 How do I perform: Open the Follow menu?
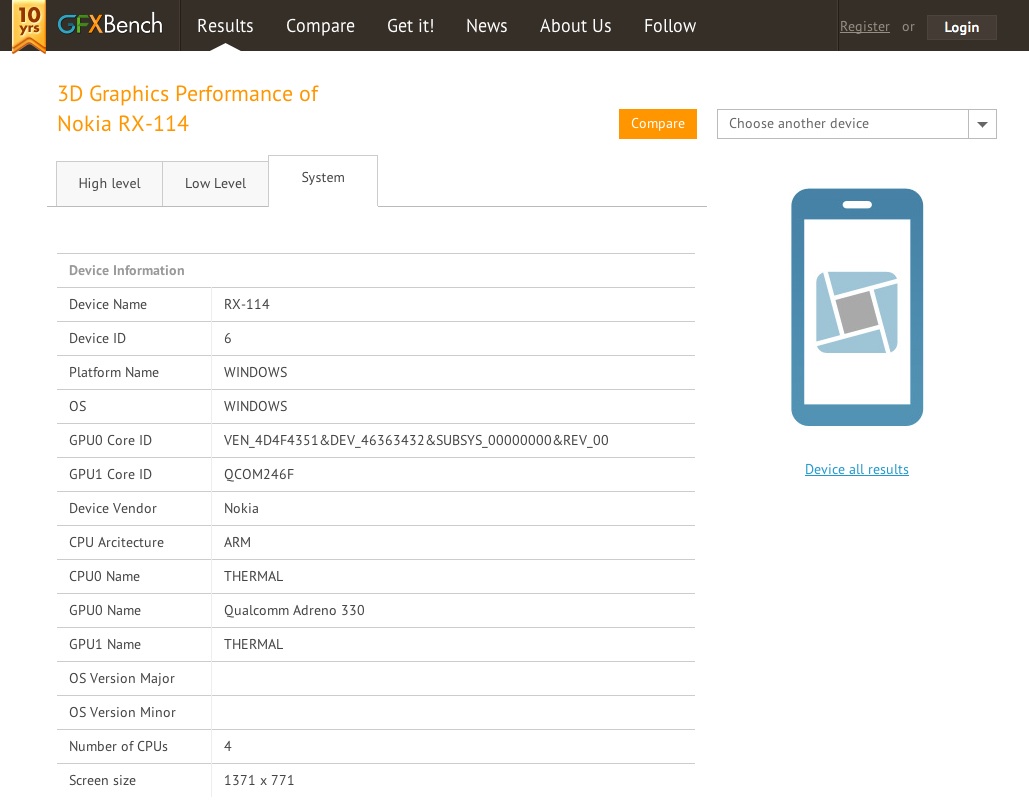coord(669,26)
